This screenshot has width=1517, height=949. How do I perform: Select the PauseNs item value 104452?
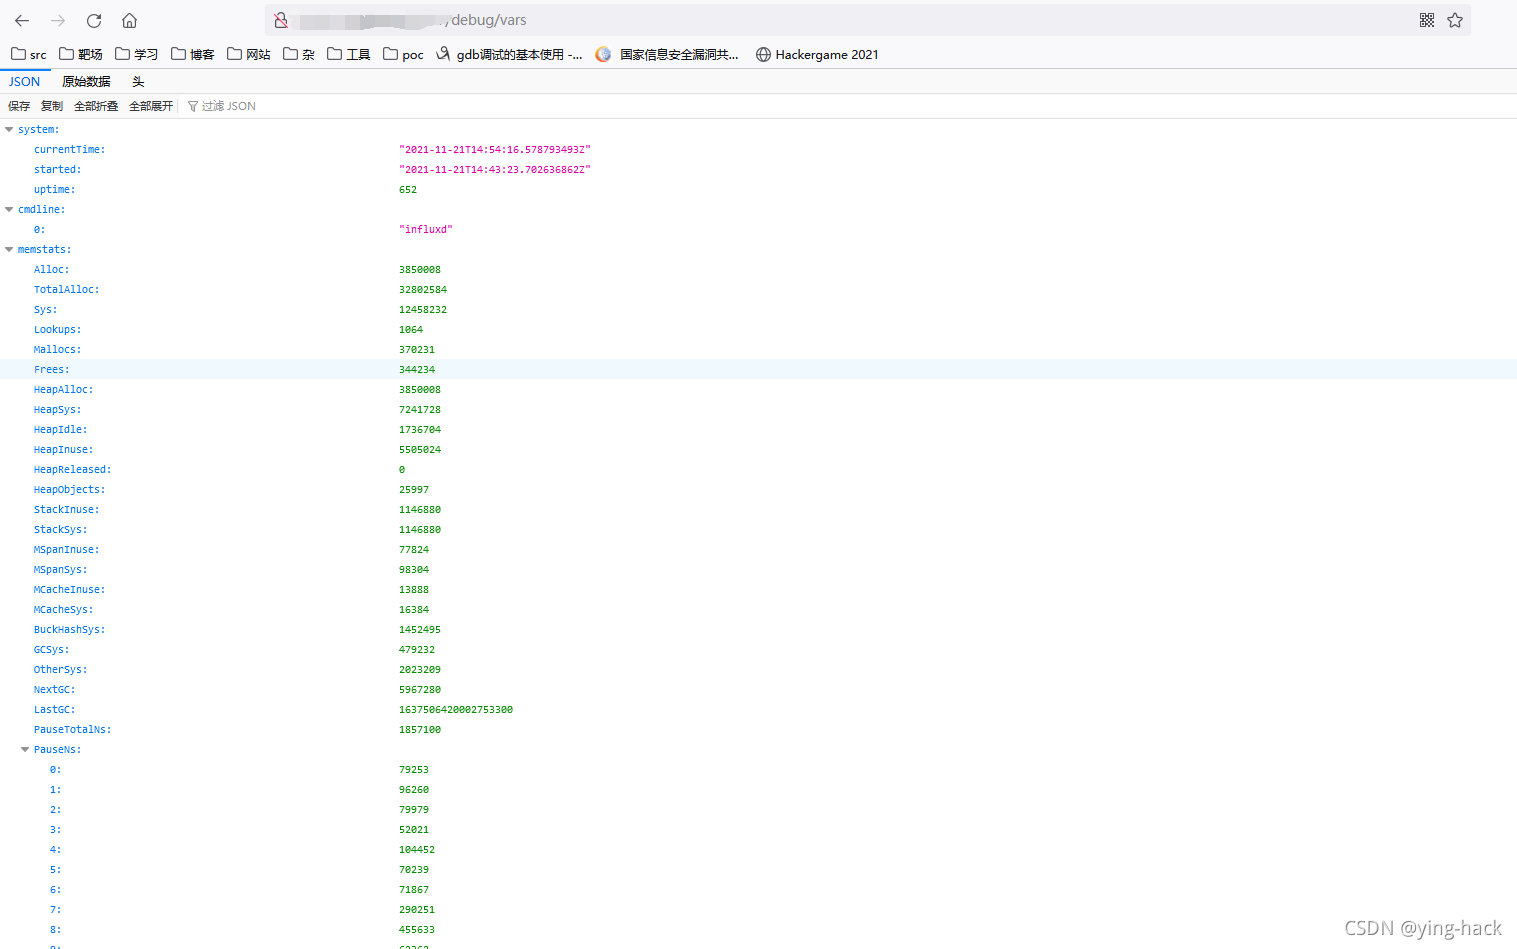[x=417, y=849]
